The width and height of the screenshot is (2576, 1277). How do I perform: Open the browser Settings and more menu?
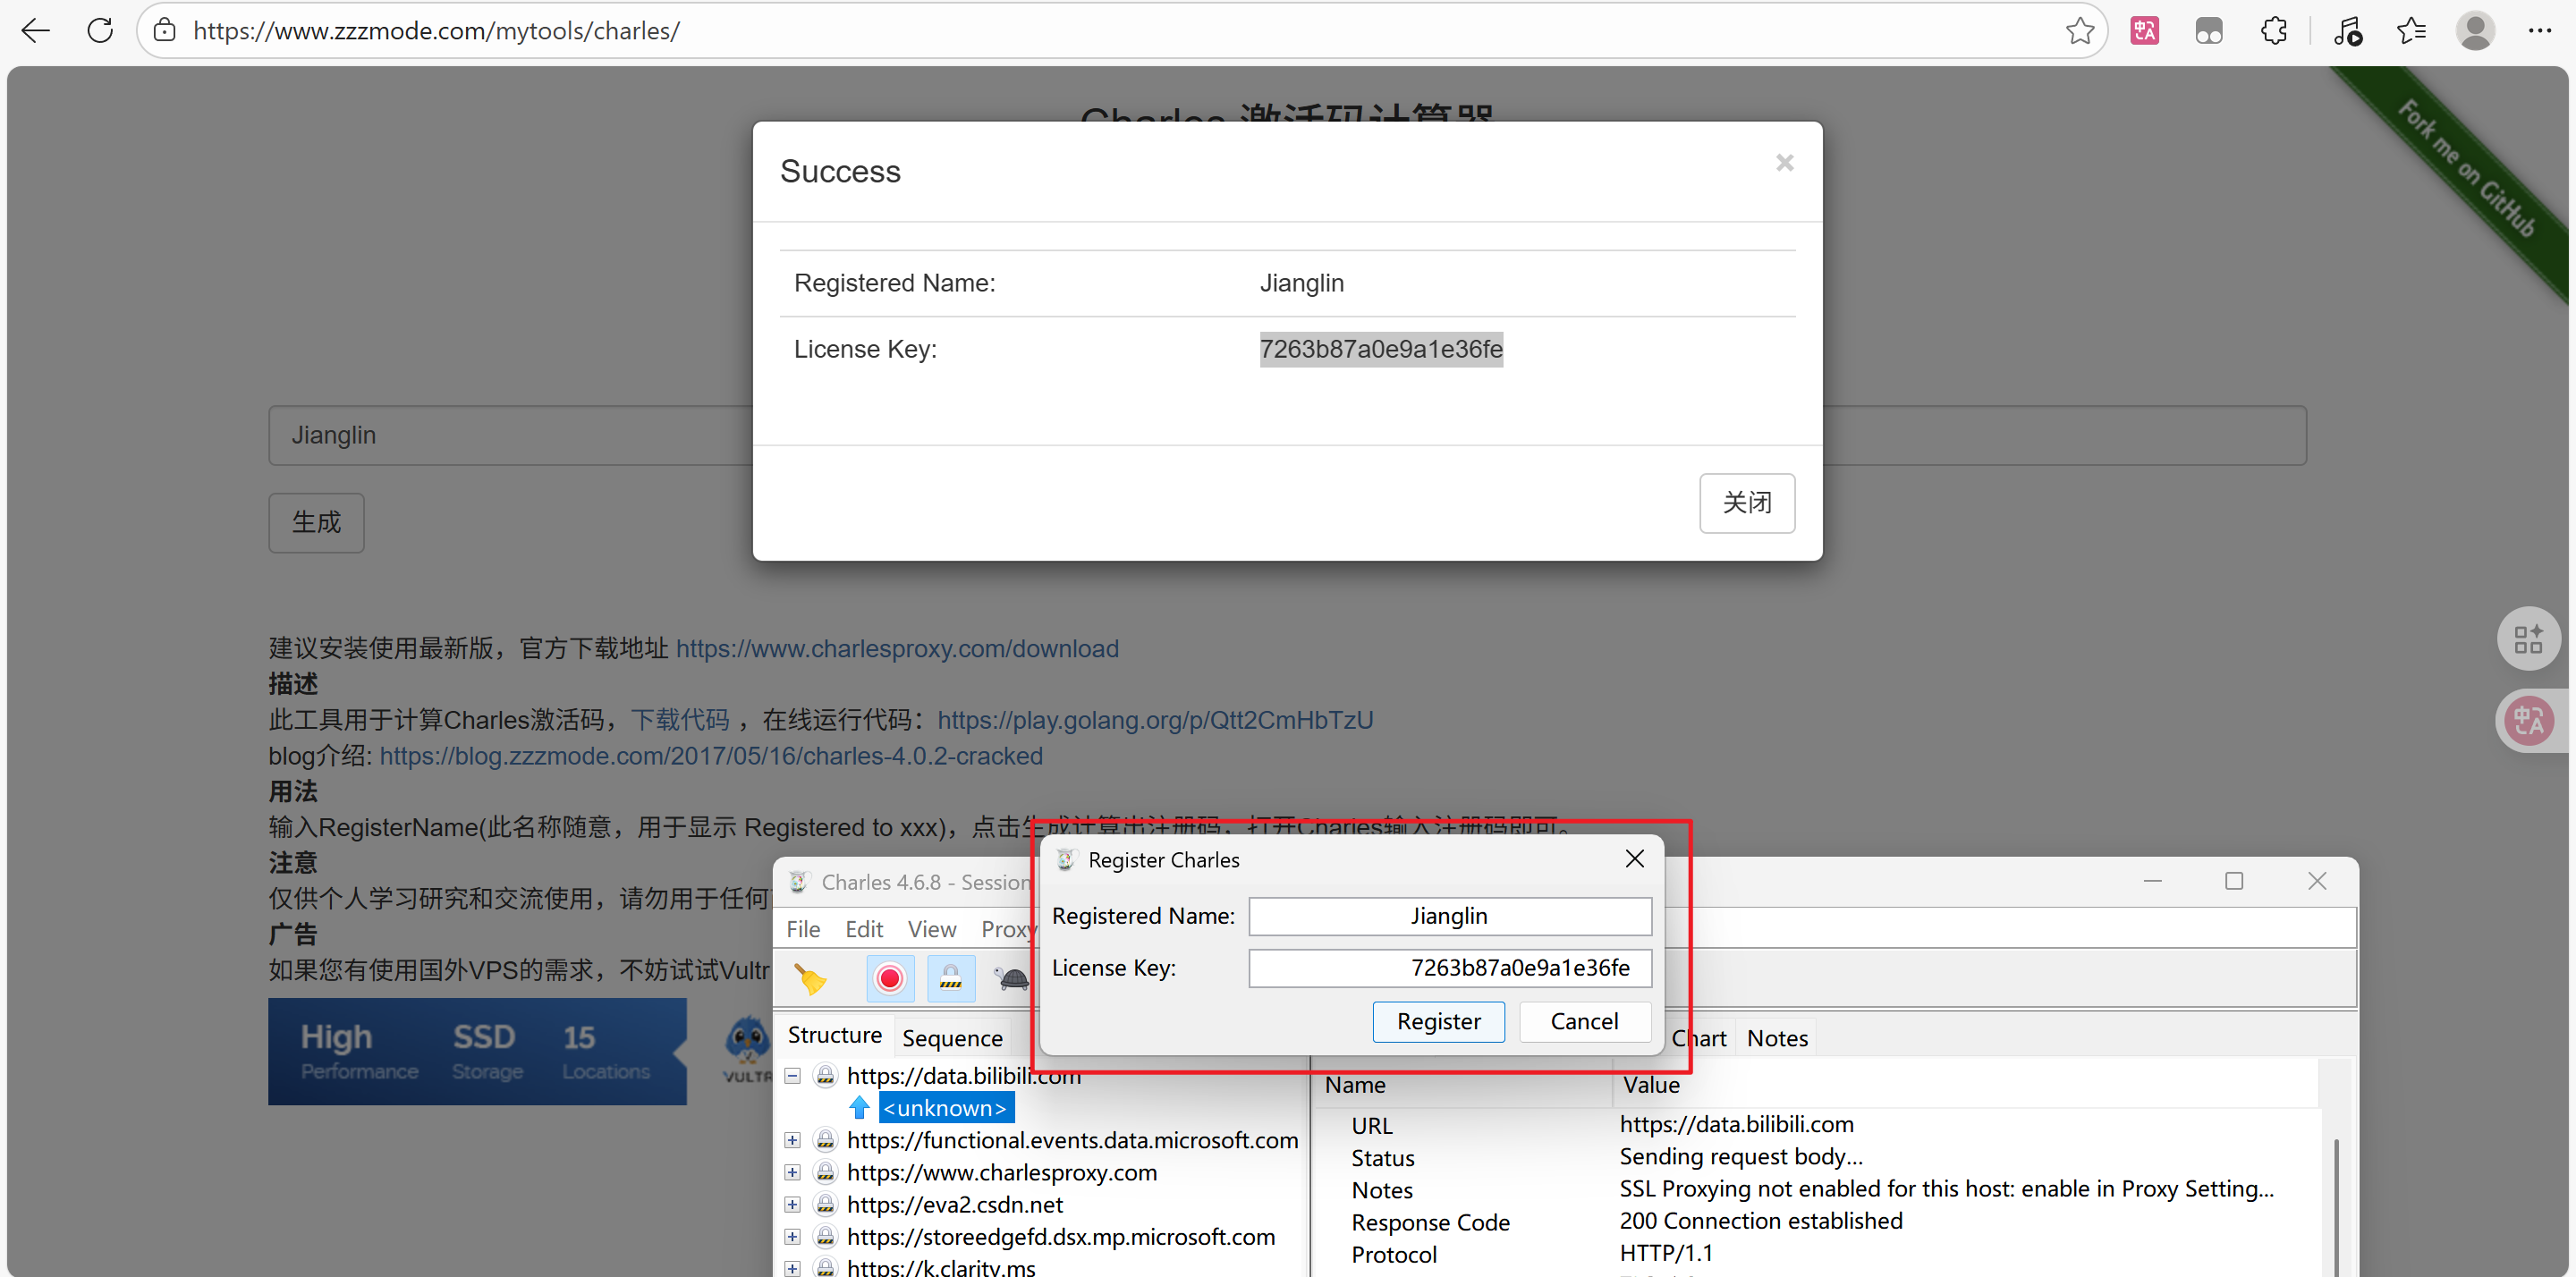pos(2540,31)
